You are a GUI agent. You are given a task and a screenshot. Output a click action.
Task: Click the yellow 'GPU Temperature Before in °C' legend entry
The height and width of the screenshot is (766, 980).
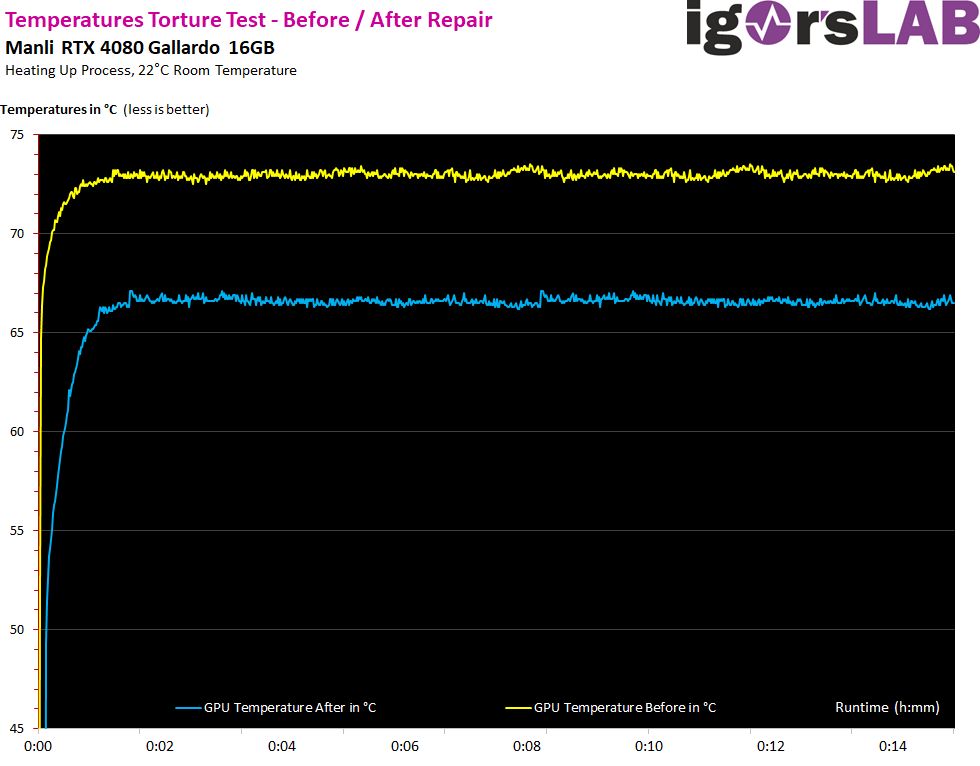(611, 707)
